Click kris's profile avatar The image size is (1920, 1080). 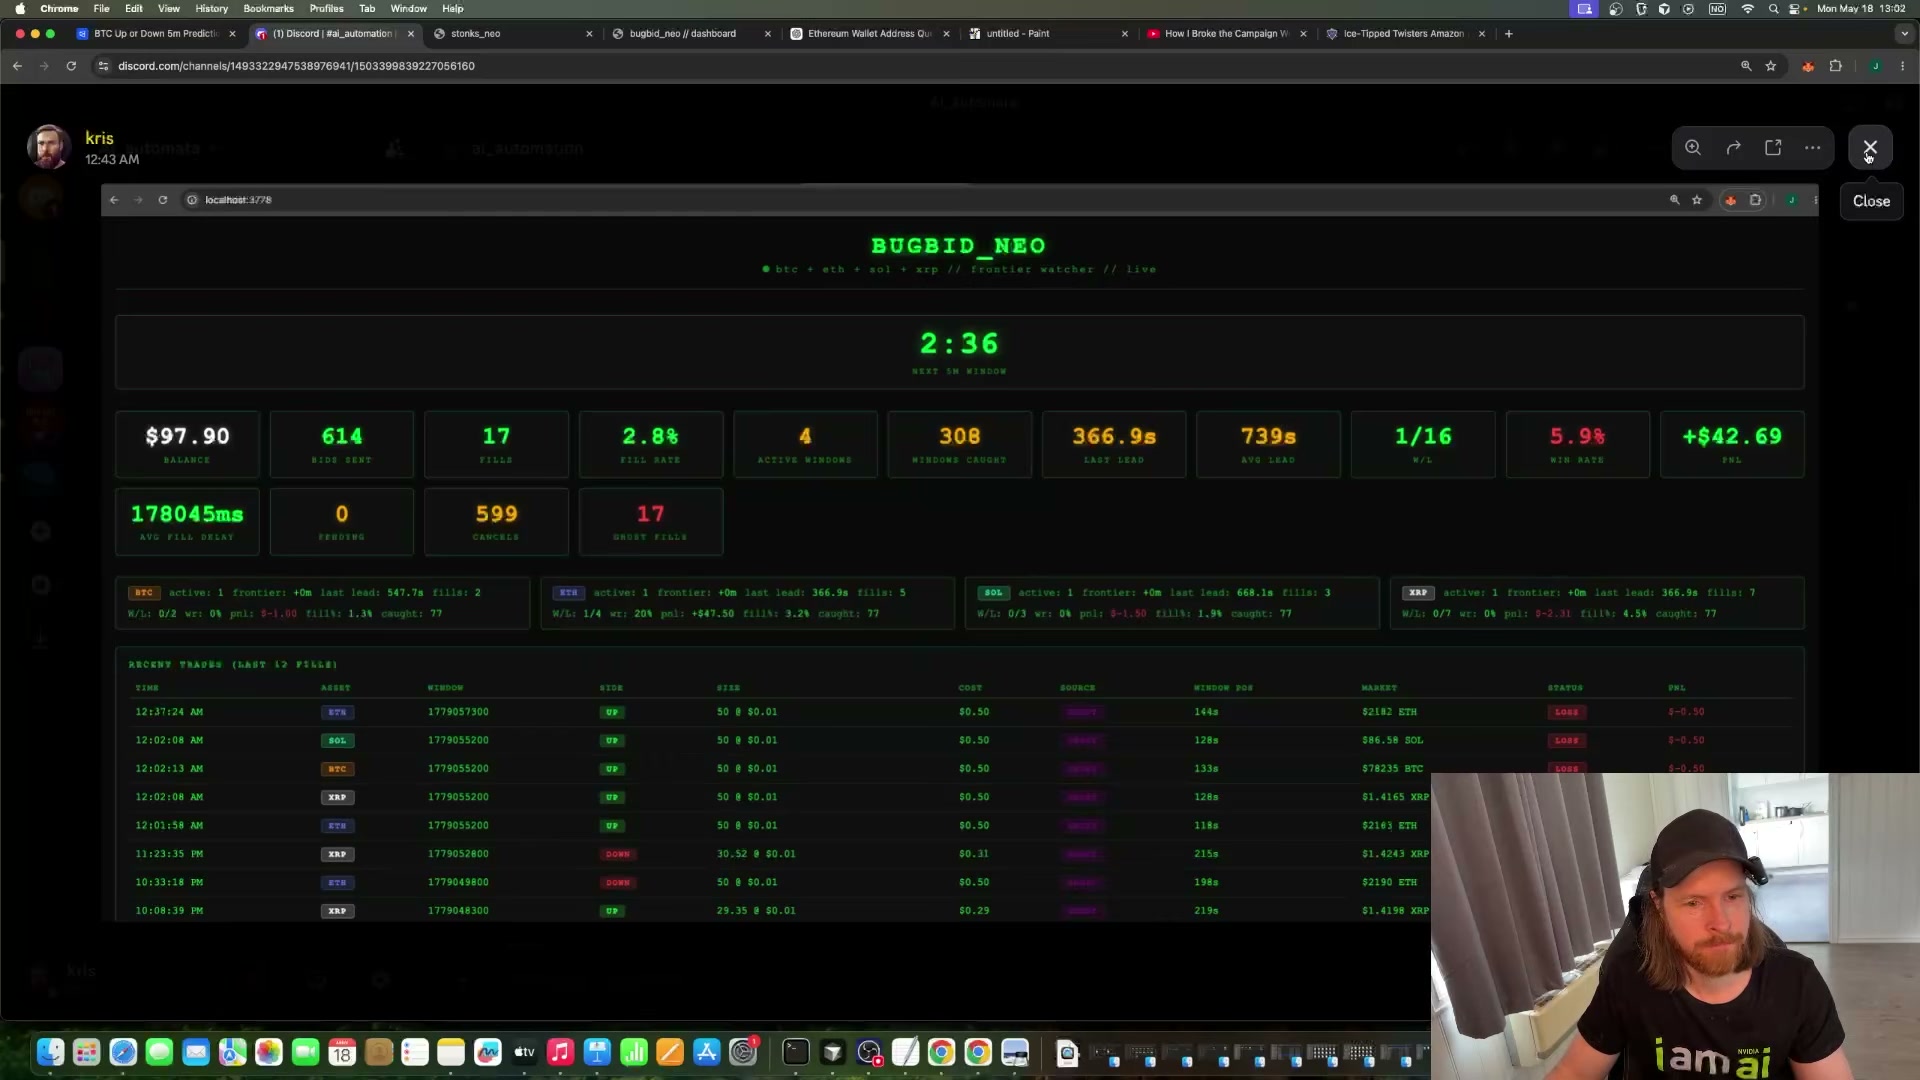pos(48,147)
